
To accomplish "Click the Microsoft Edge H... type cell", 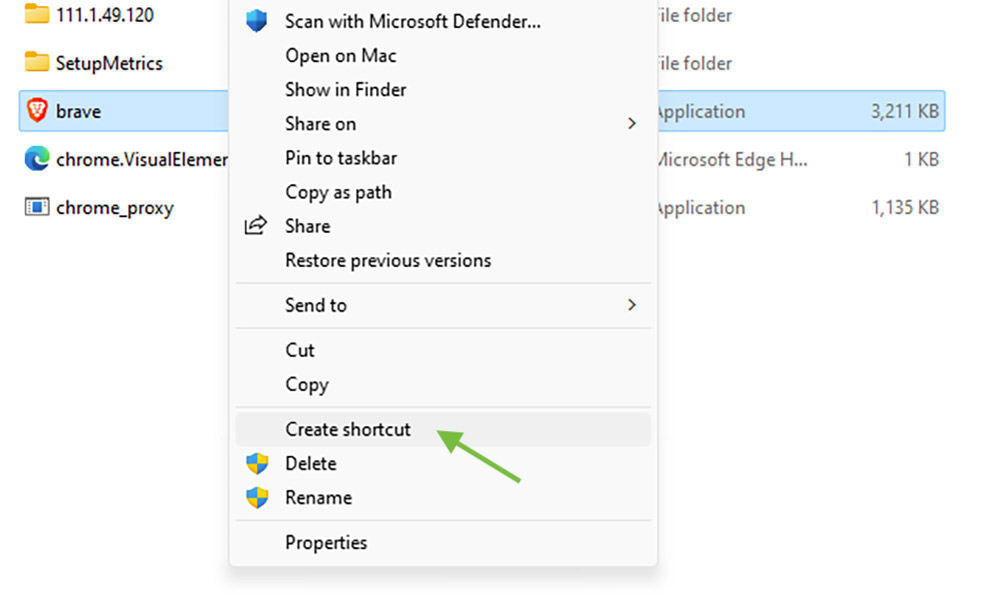I will point(732,159).
